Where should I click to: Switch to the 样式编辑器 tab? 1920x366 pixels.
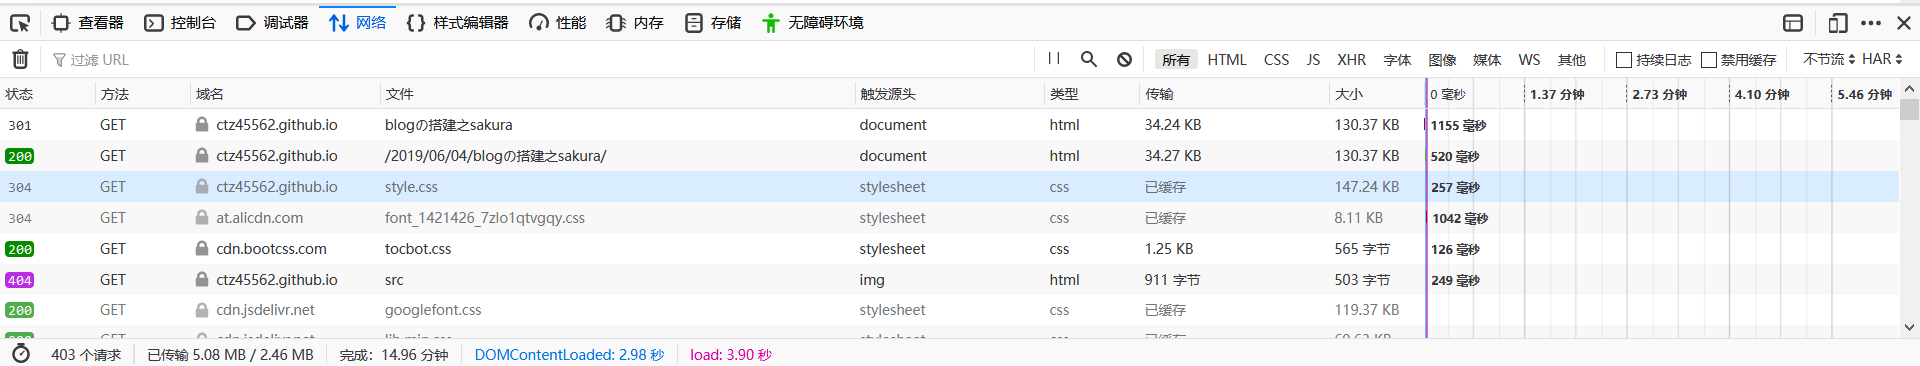point(457,22)
